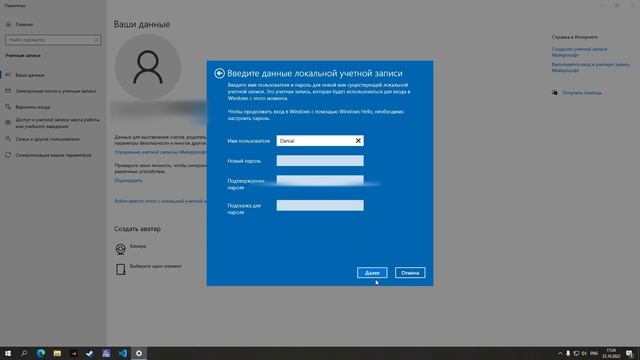This screenshot has width=640, height=360.
Task: Click the magnifier icon in Settings search
Action: coord(96,40)
